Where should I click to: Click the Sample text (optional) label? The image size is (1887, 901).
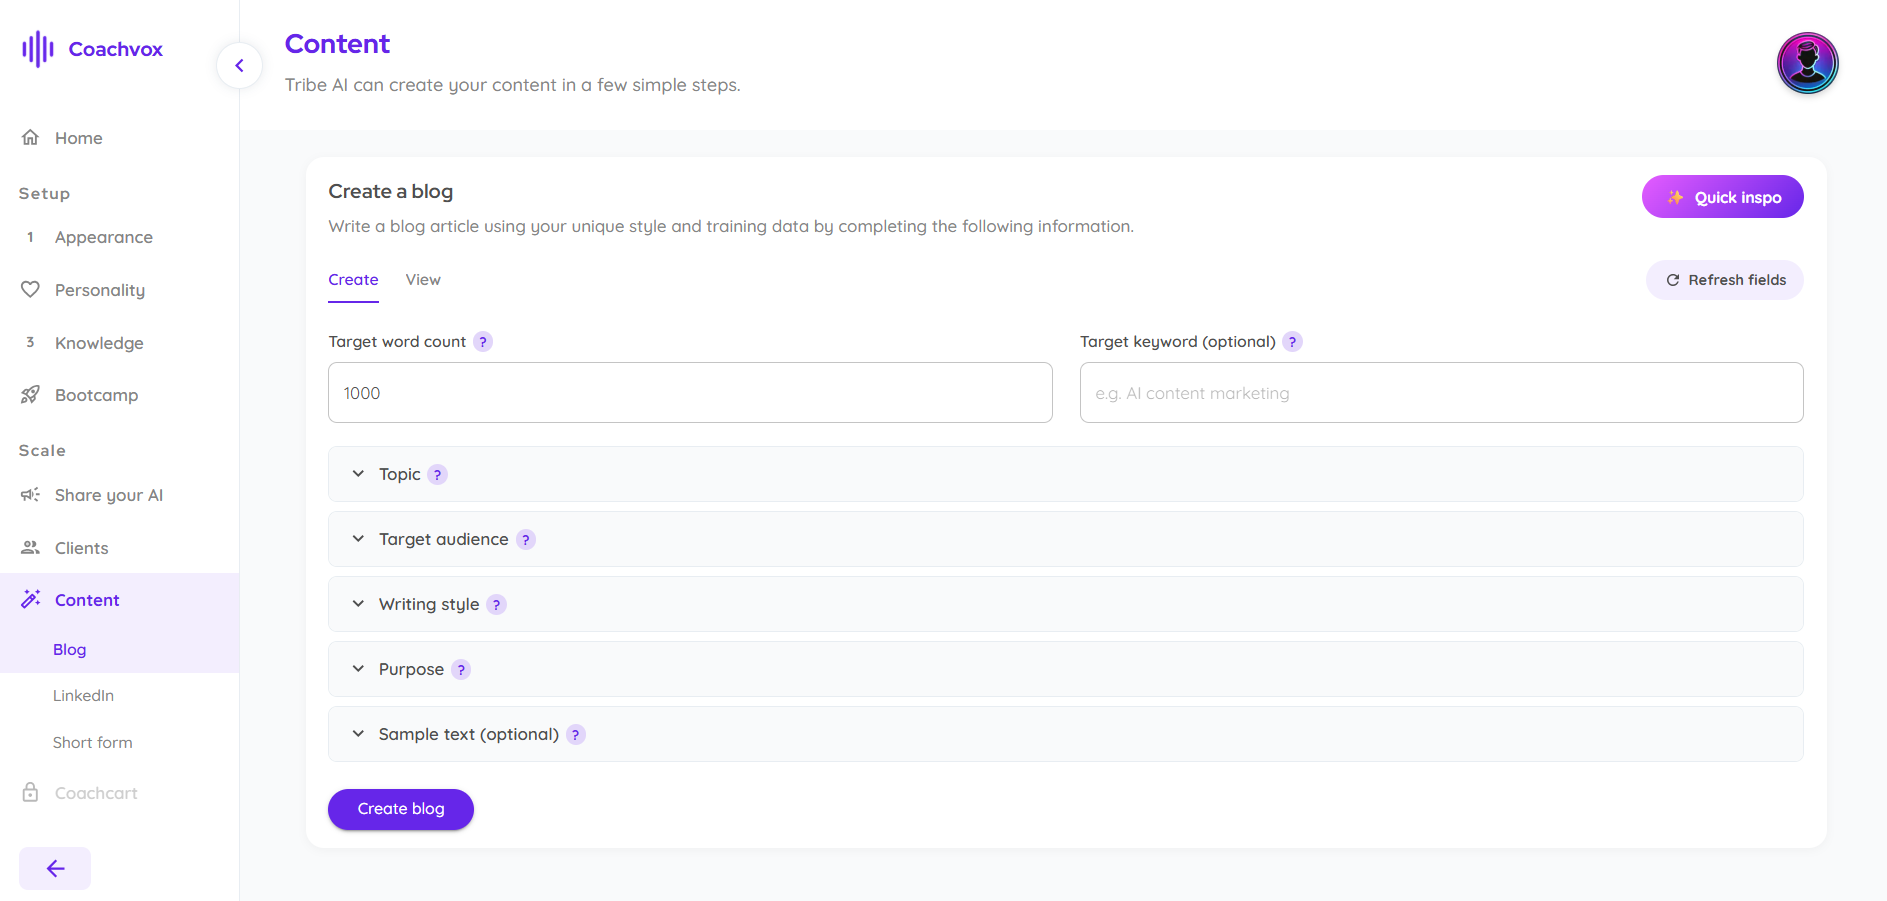(x=468, y=734)
